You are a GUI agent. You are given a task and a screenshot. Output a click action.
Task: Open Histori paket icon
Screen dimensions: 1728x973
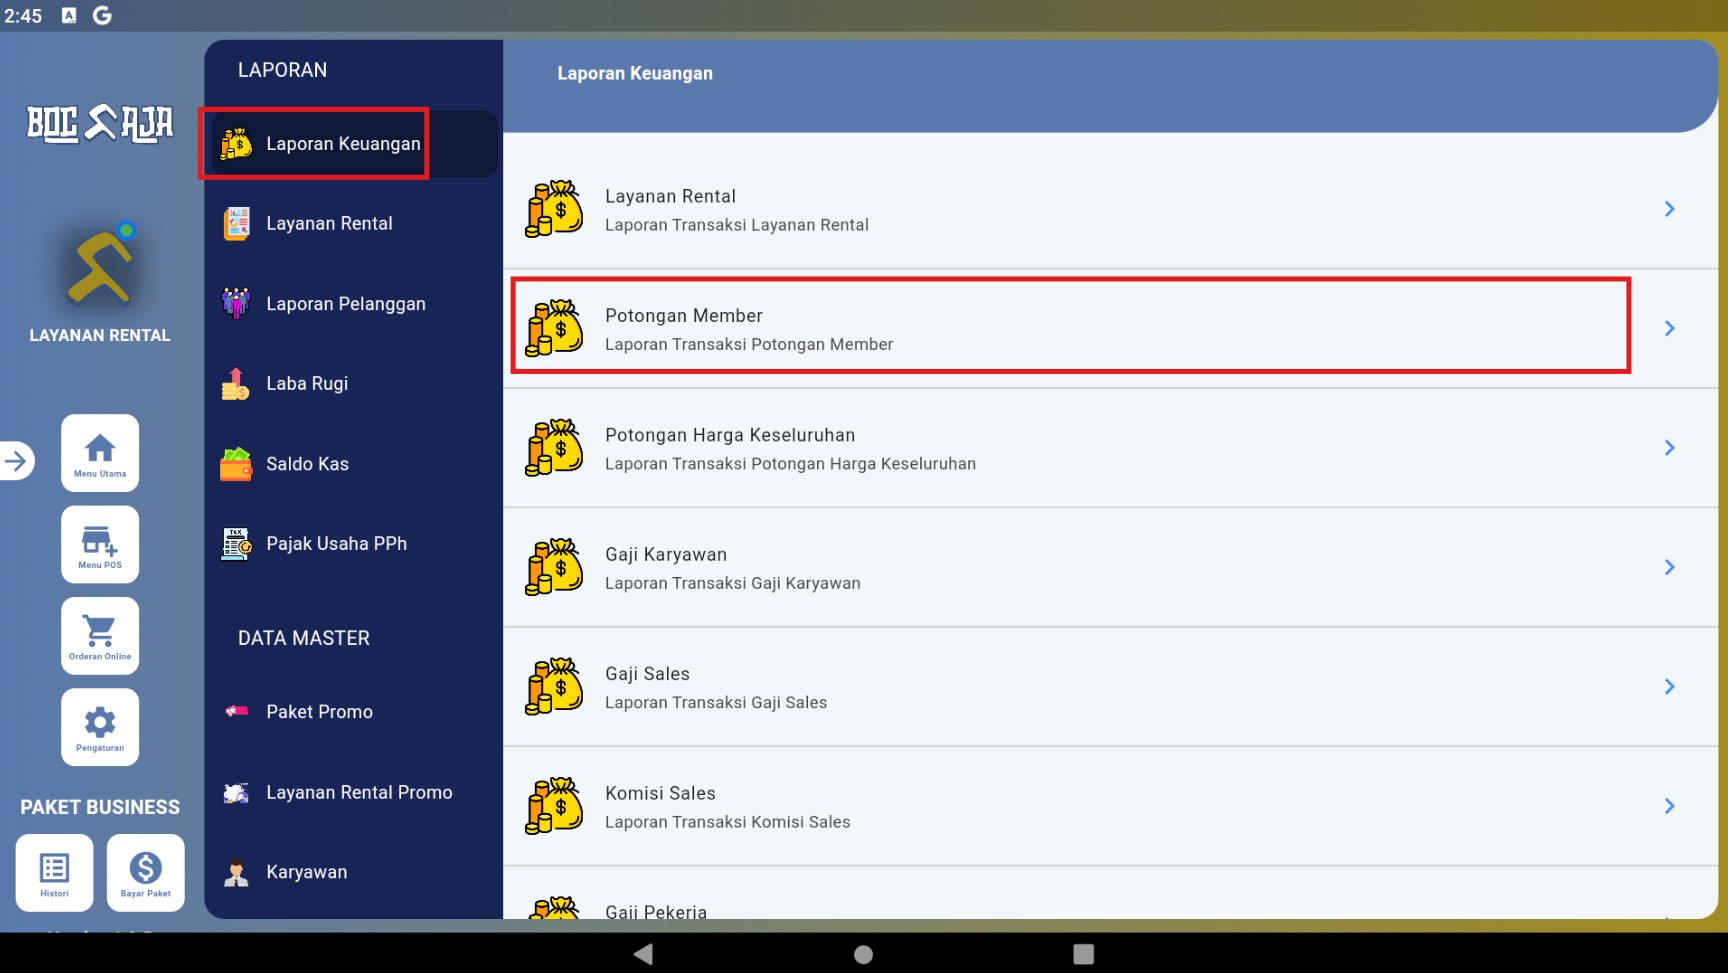click(x=54, y=873)
